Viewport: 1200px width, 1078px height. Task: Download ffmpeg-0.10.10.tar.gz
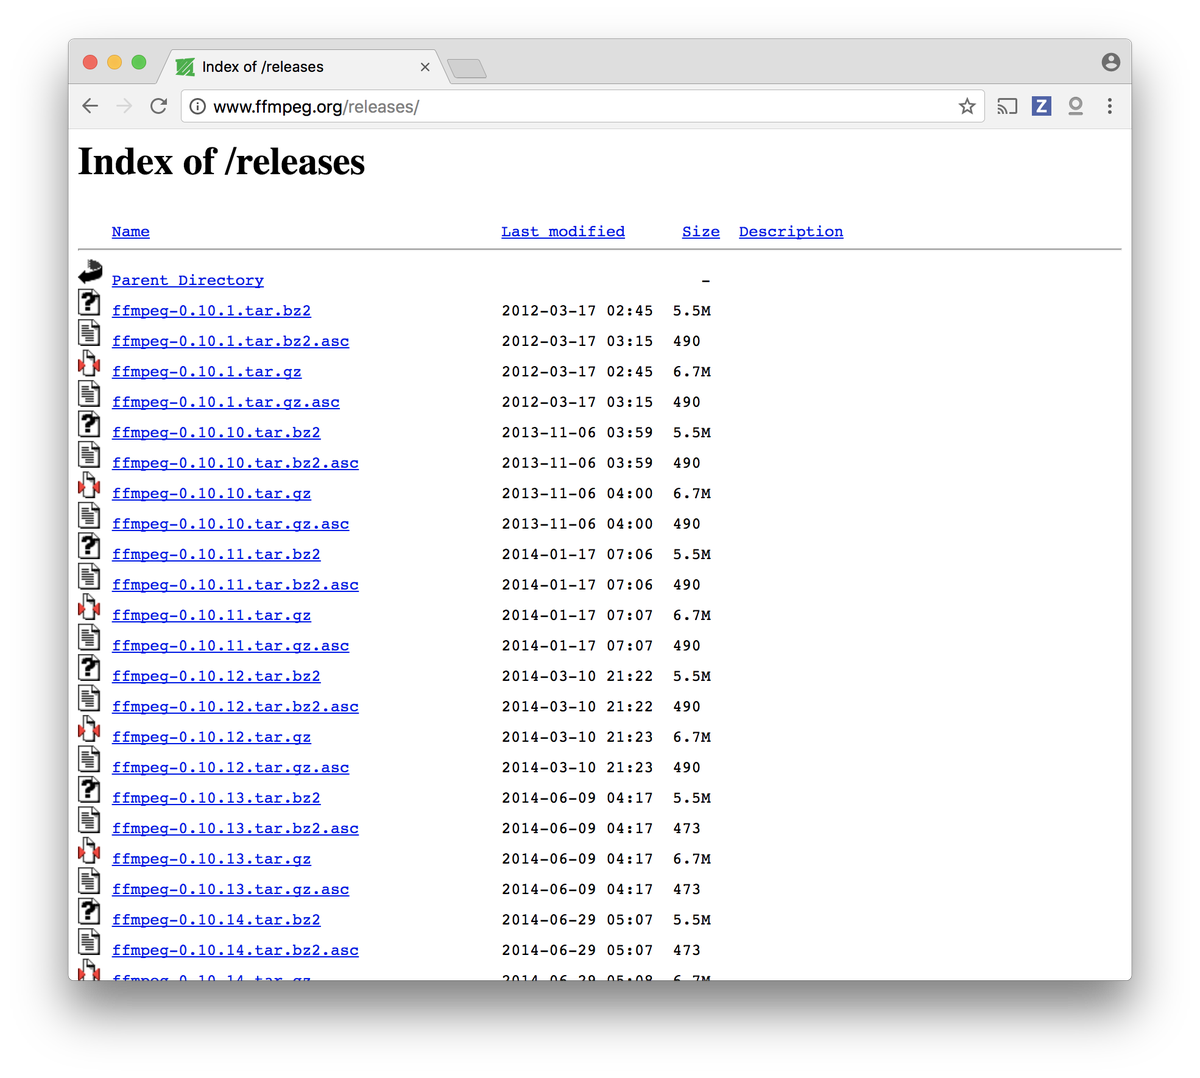point(211,494)
